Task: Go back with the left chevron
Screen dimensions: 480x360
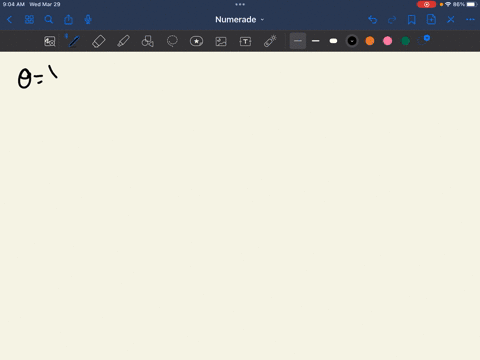Action: click(x=9, y=20)
